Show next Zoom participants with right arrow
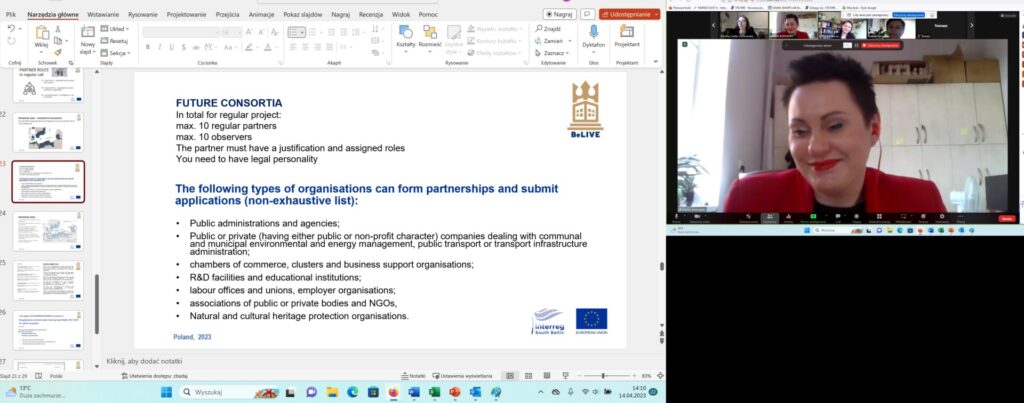Screen dimensions: 1024x403 (971, 25)
